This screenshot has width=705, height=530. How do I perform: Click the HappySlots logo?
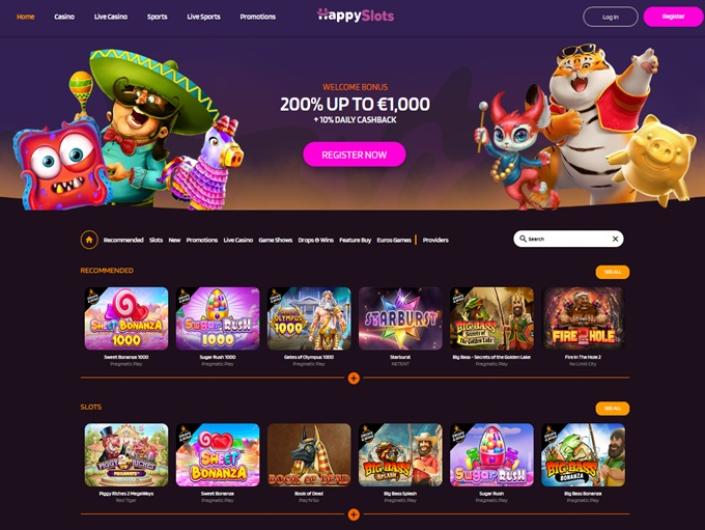(355, 16)
